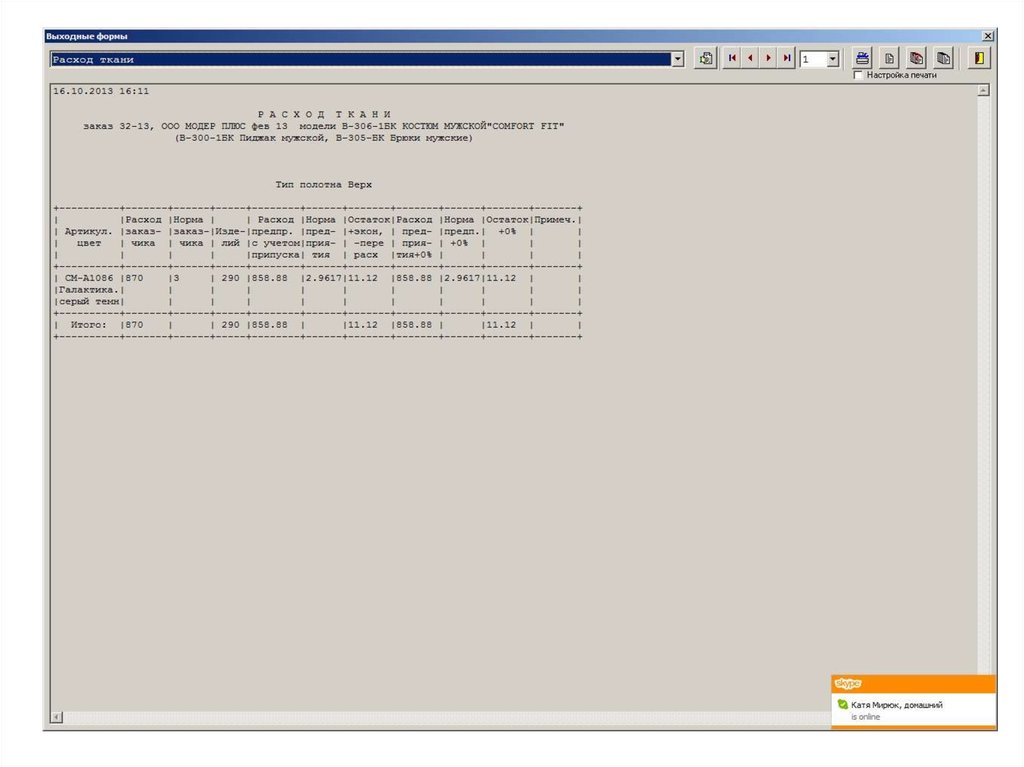Screen dimensions: 1024x767
Task: Select the Расход ткани report name field
Action: 360,59
